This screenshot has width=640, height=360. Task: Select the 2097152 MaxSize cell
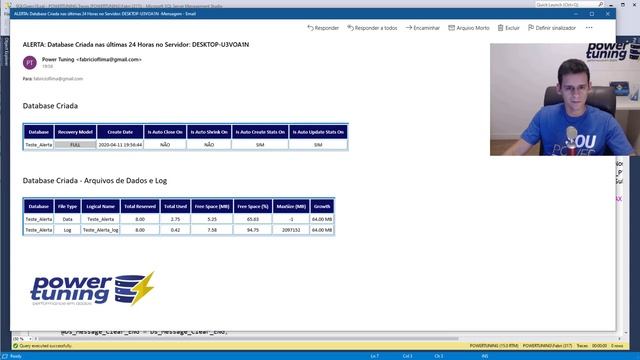(x=291, y=230)
